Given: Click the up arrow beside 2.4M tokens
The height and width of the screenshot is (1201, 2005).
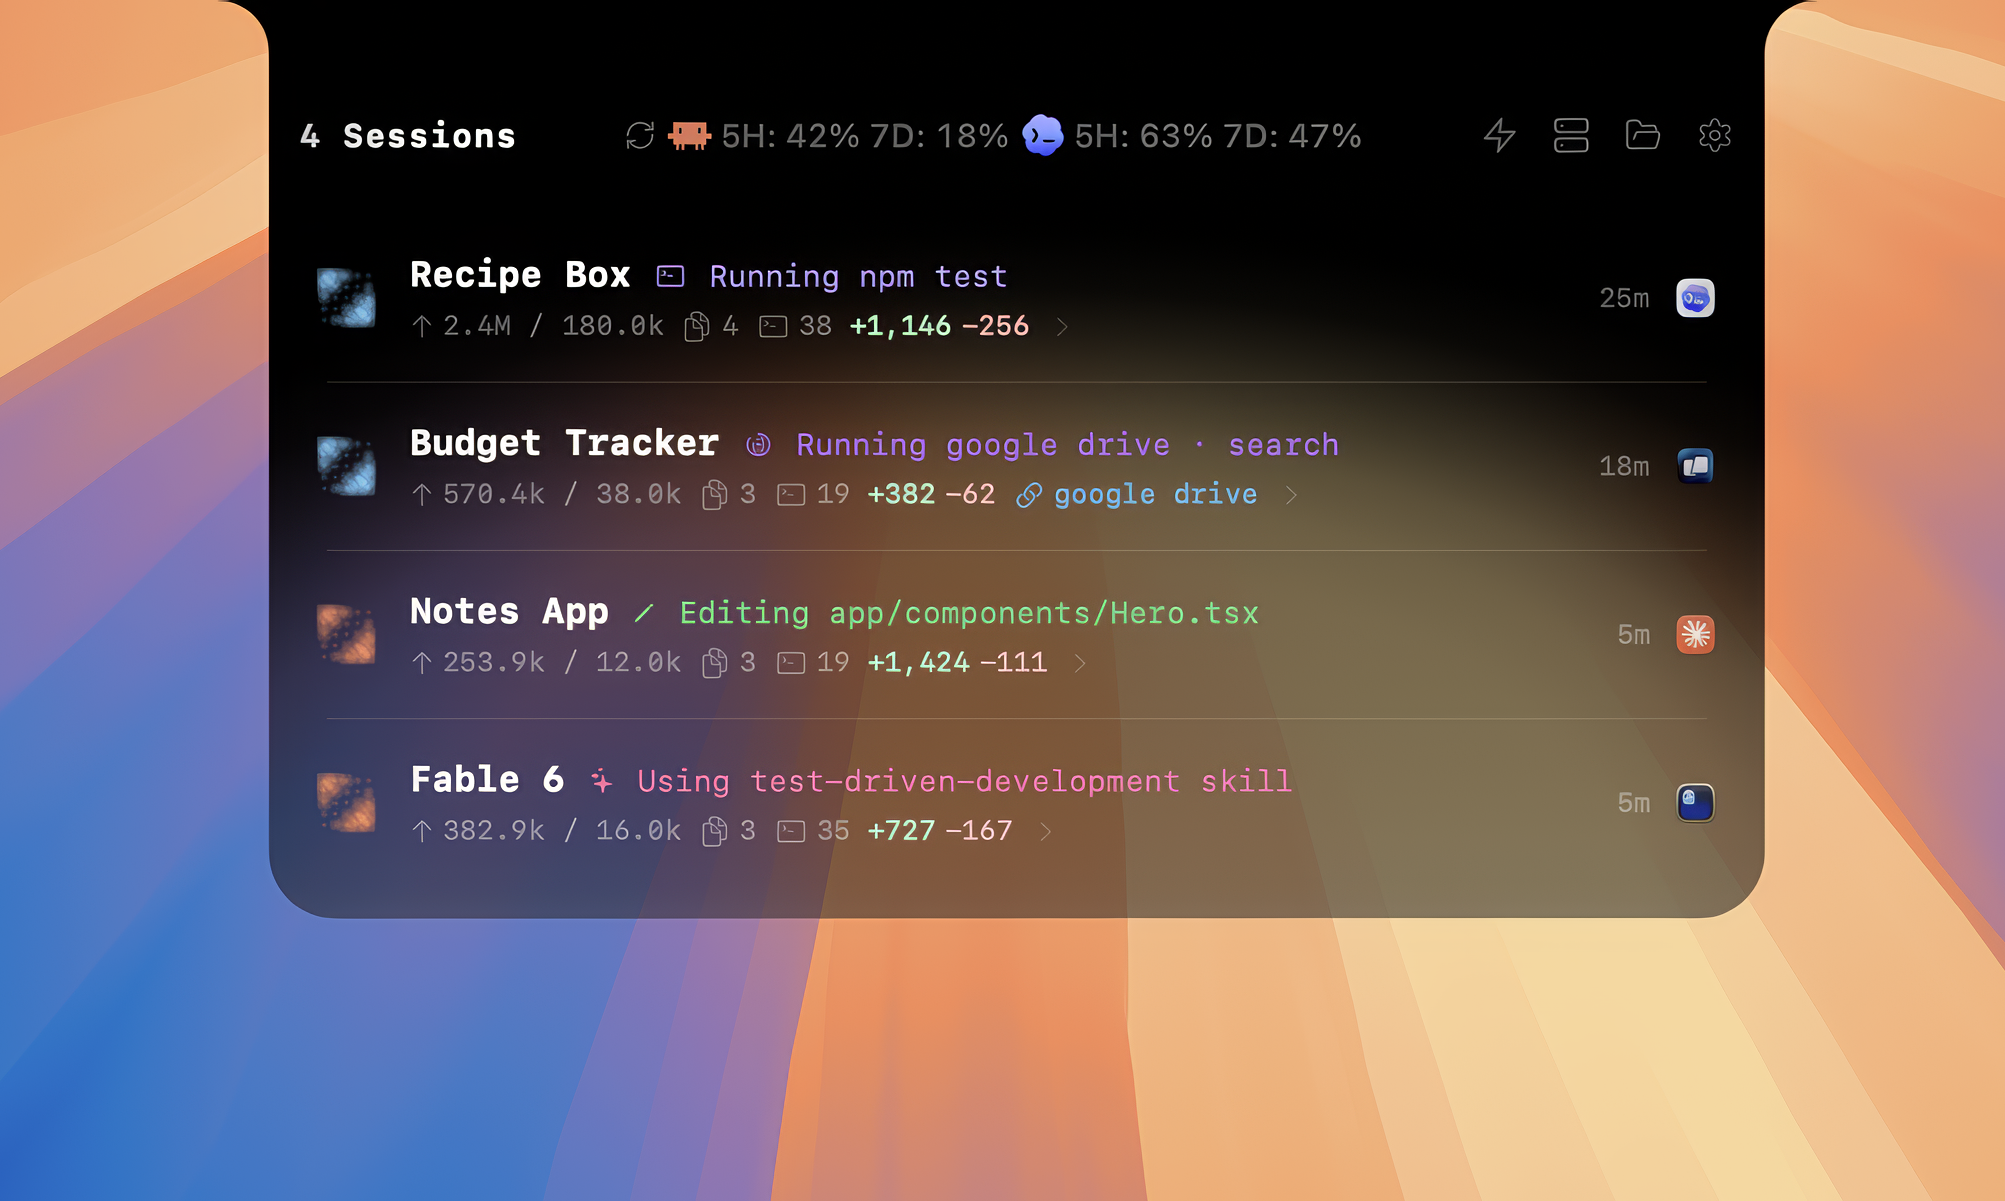Looking at the screenshot, I should (422, 326).
